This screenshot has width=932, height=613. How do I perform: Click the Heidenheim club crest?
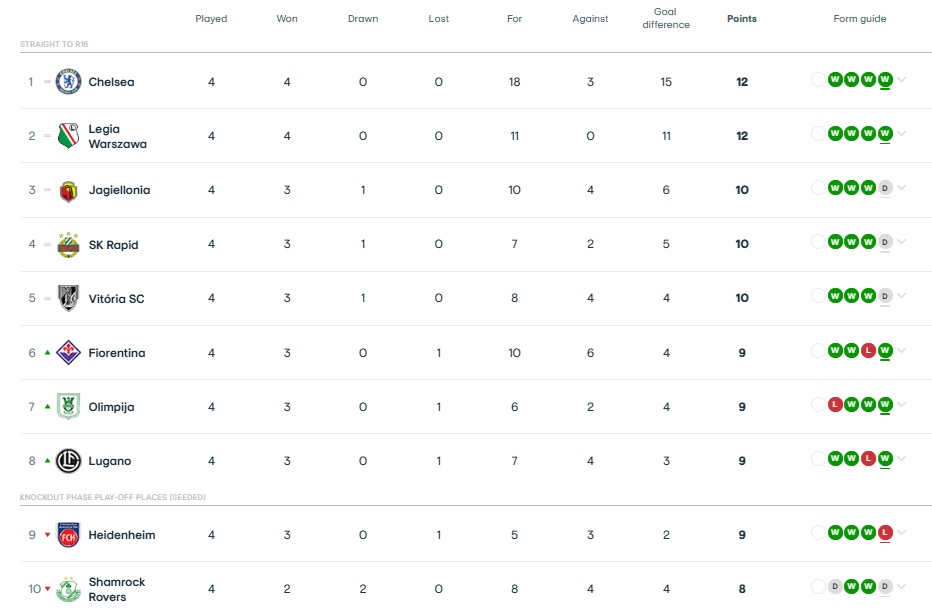pos(68,535)
